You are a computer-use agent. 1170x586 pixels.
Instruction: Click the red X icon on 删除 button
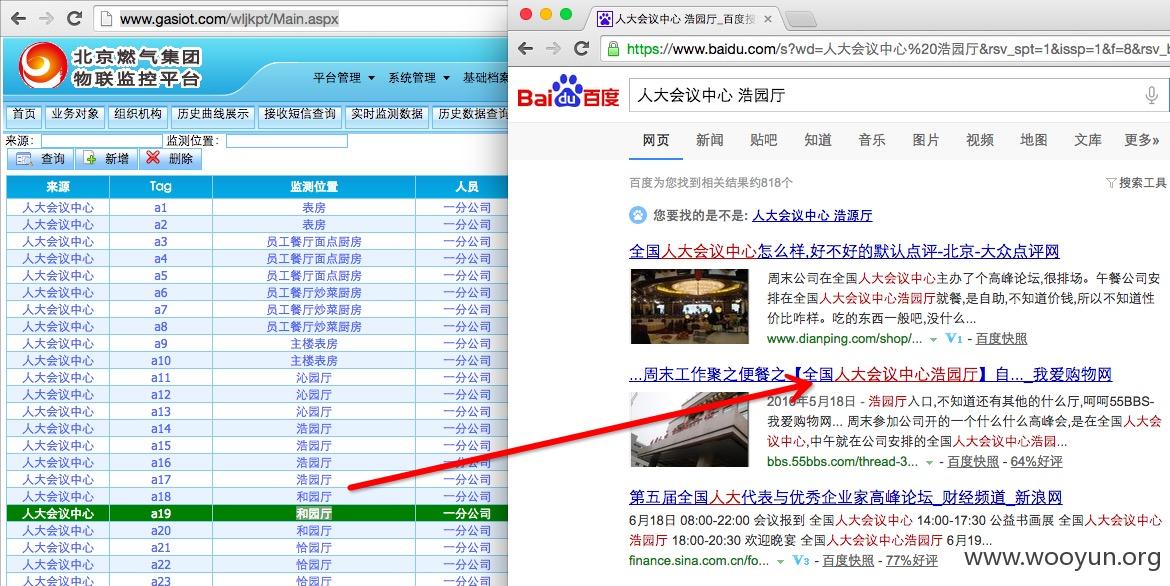pyautogui.click(x=154, y=158)
